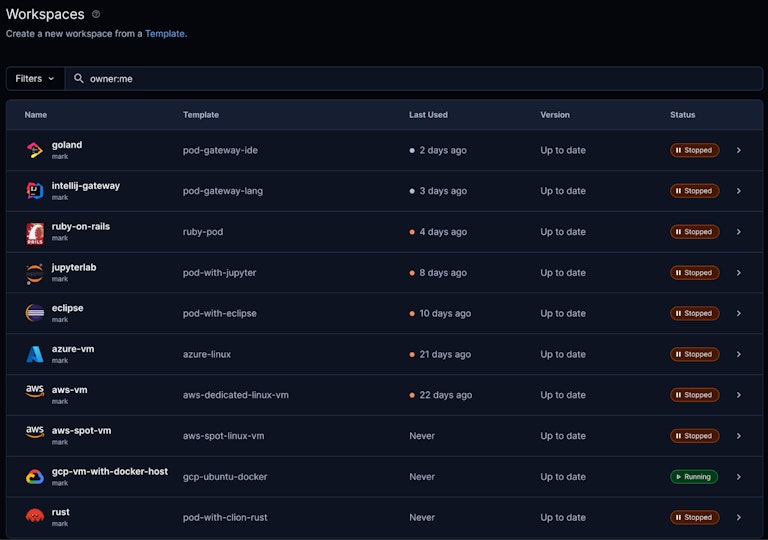This screenshot has height=540, width=768.
Task: Click the help icon beside Workspaces
Action: [96, 14]
